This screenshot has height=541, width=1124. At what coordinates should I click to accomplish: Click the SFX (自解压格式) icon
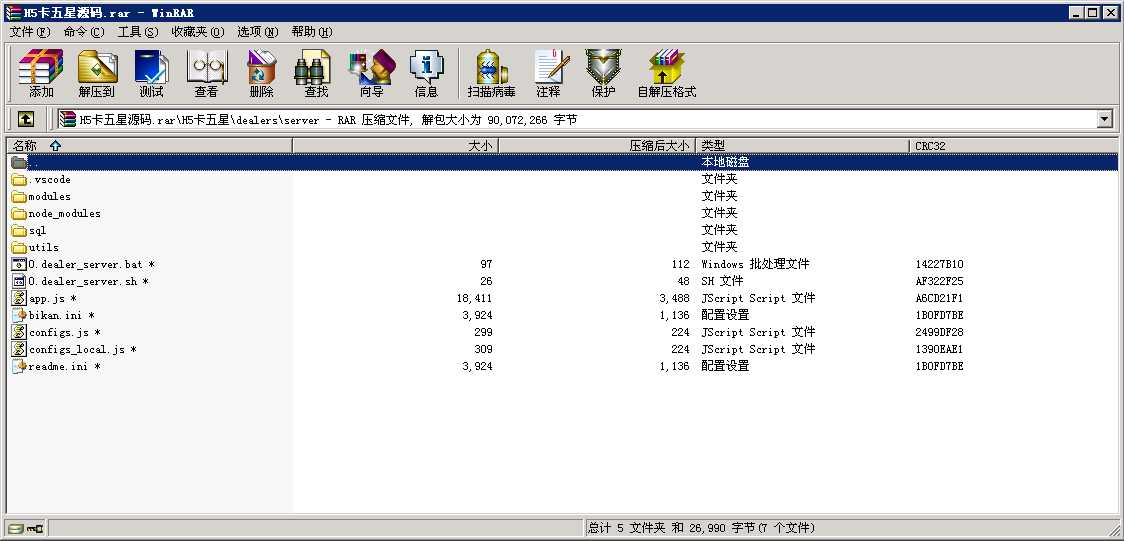(x=667, y=73)
